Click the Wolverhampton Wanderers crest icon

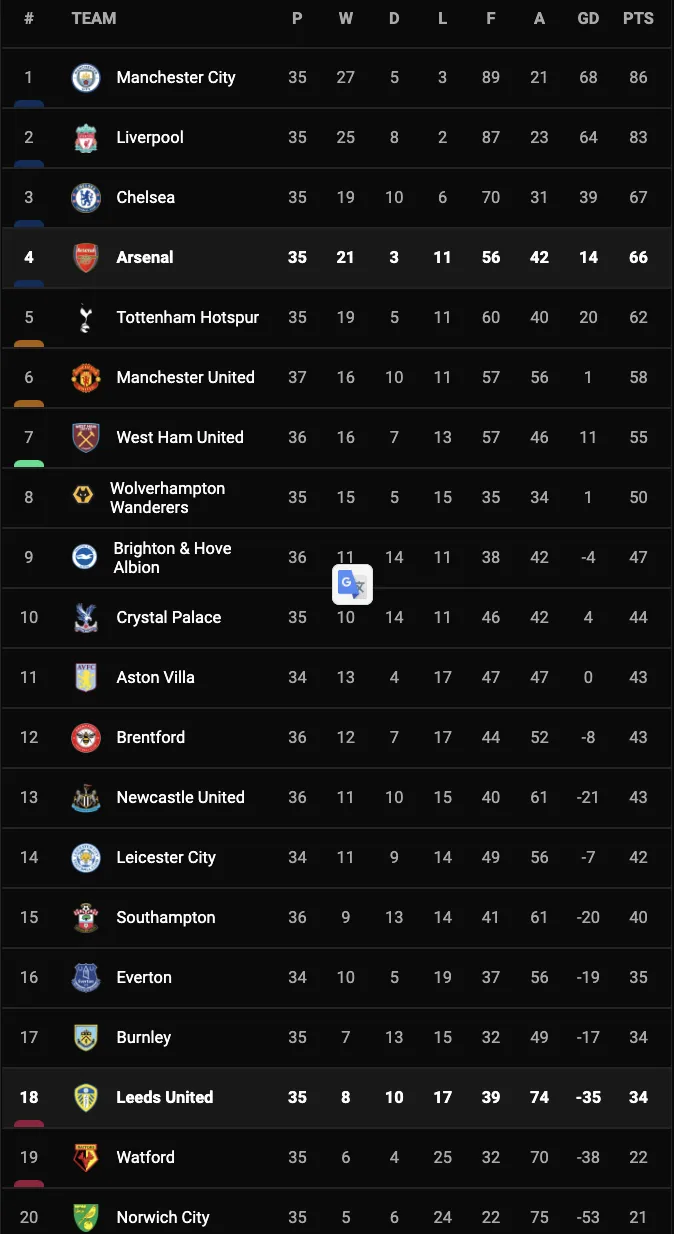(84, 497)
